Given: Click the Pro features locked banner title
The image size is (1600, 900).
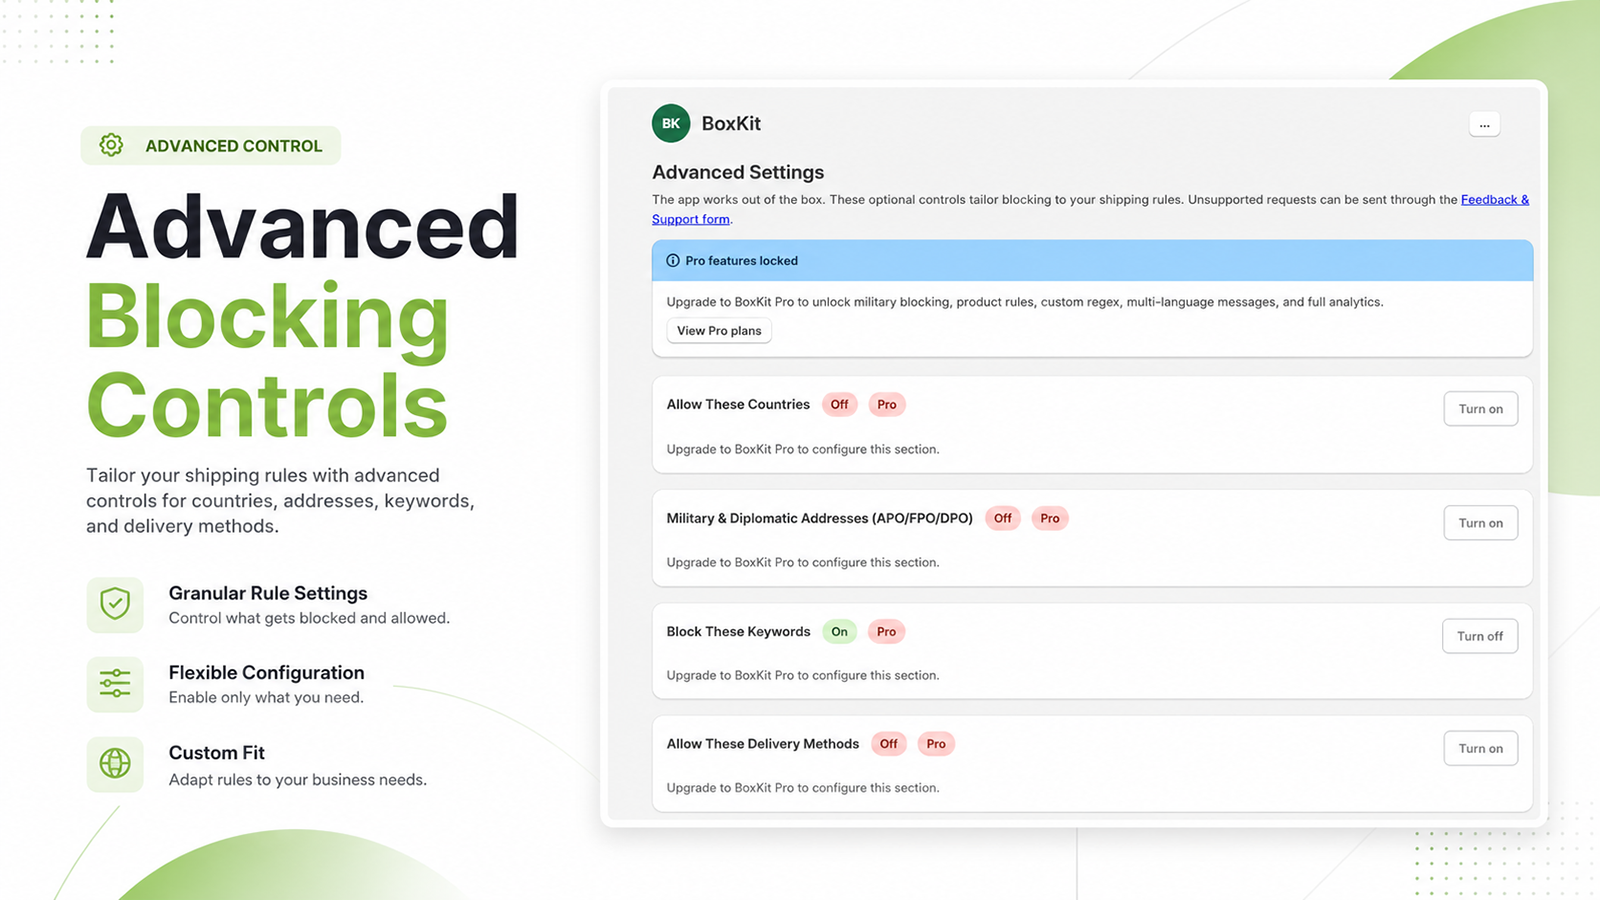Looking at the screenshot, I should pos(742,261).
